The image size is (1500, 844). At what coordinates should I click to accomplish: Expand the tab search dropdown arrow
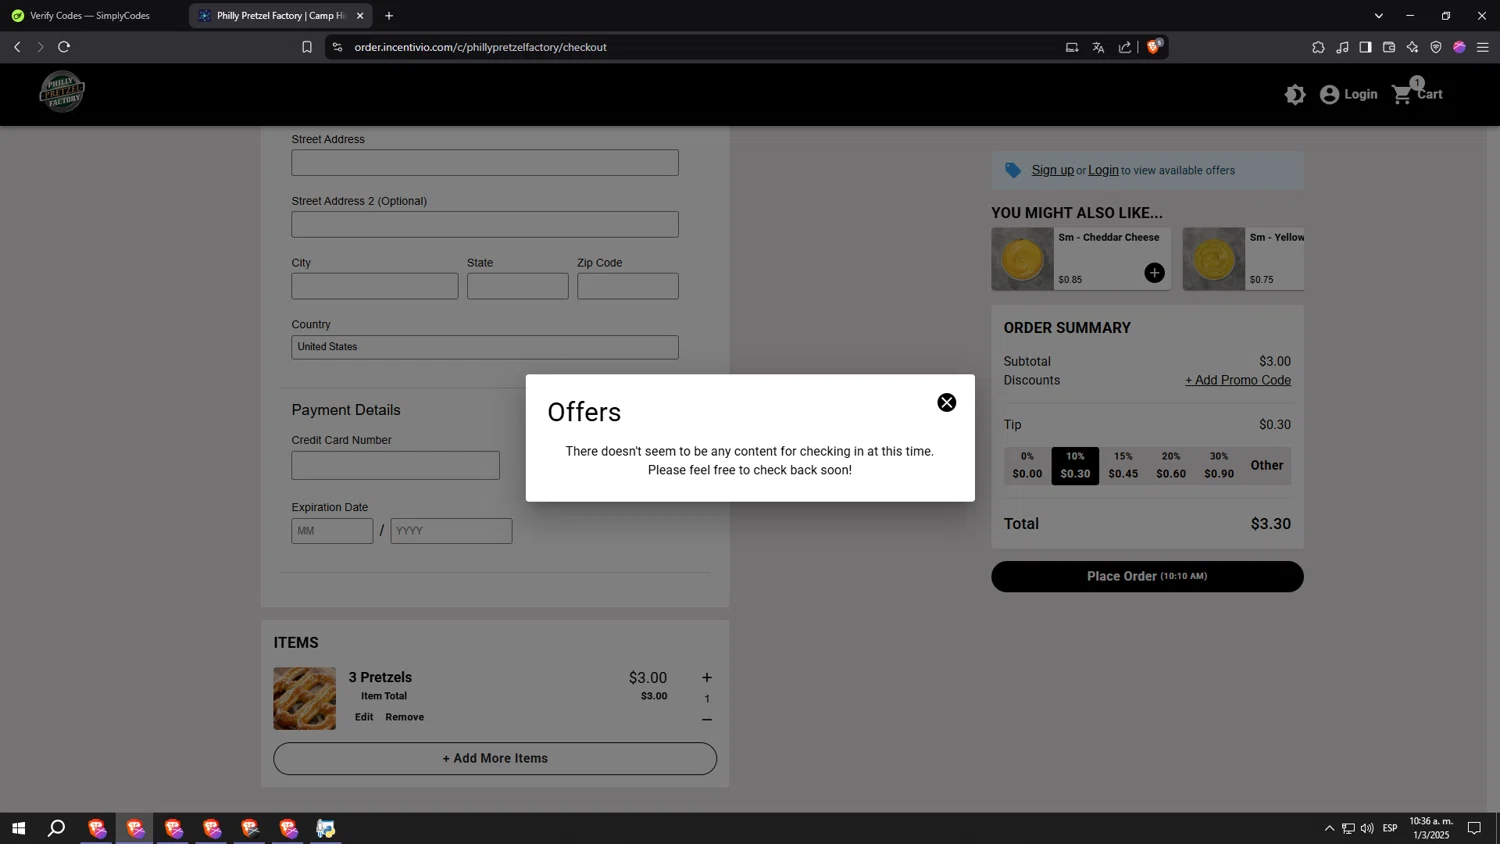1378,15
